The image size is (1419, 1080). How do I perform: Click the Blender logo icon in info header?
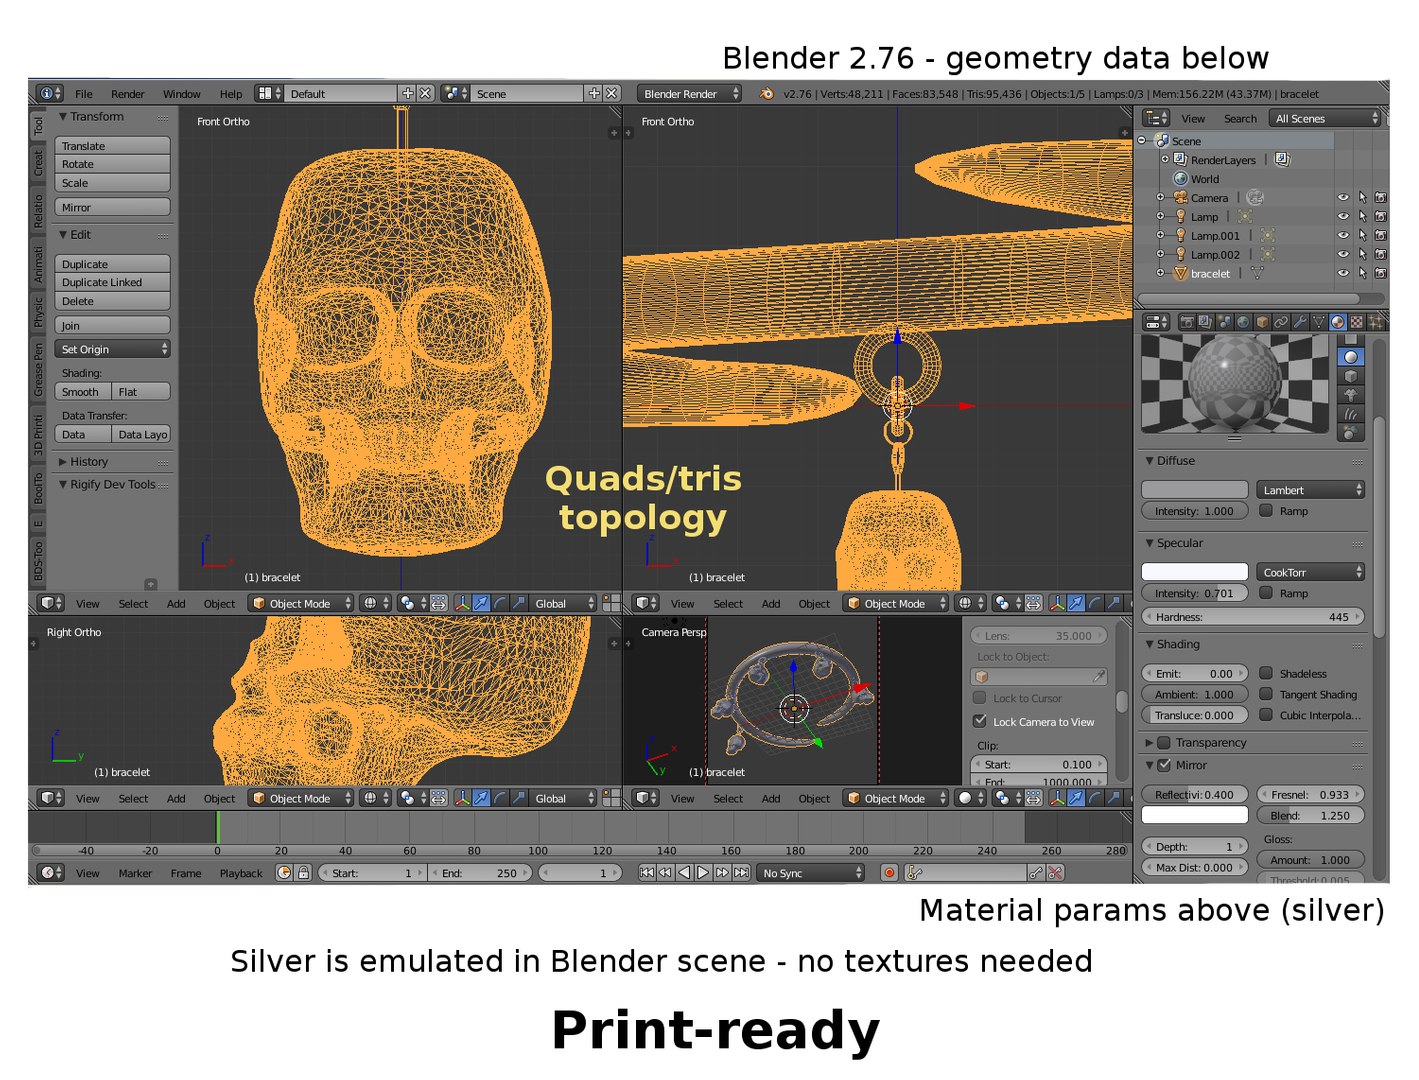pyautogui.click(x=767, y=94)
